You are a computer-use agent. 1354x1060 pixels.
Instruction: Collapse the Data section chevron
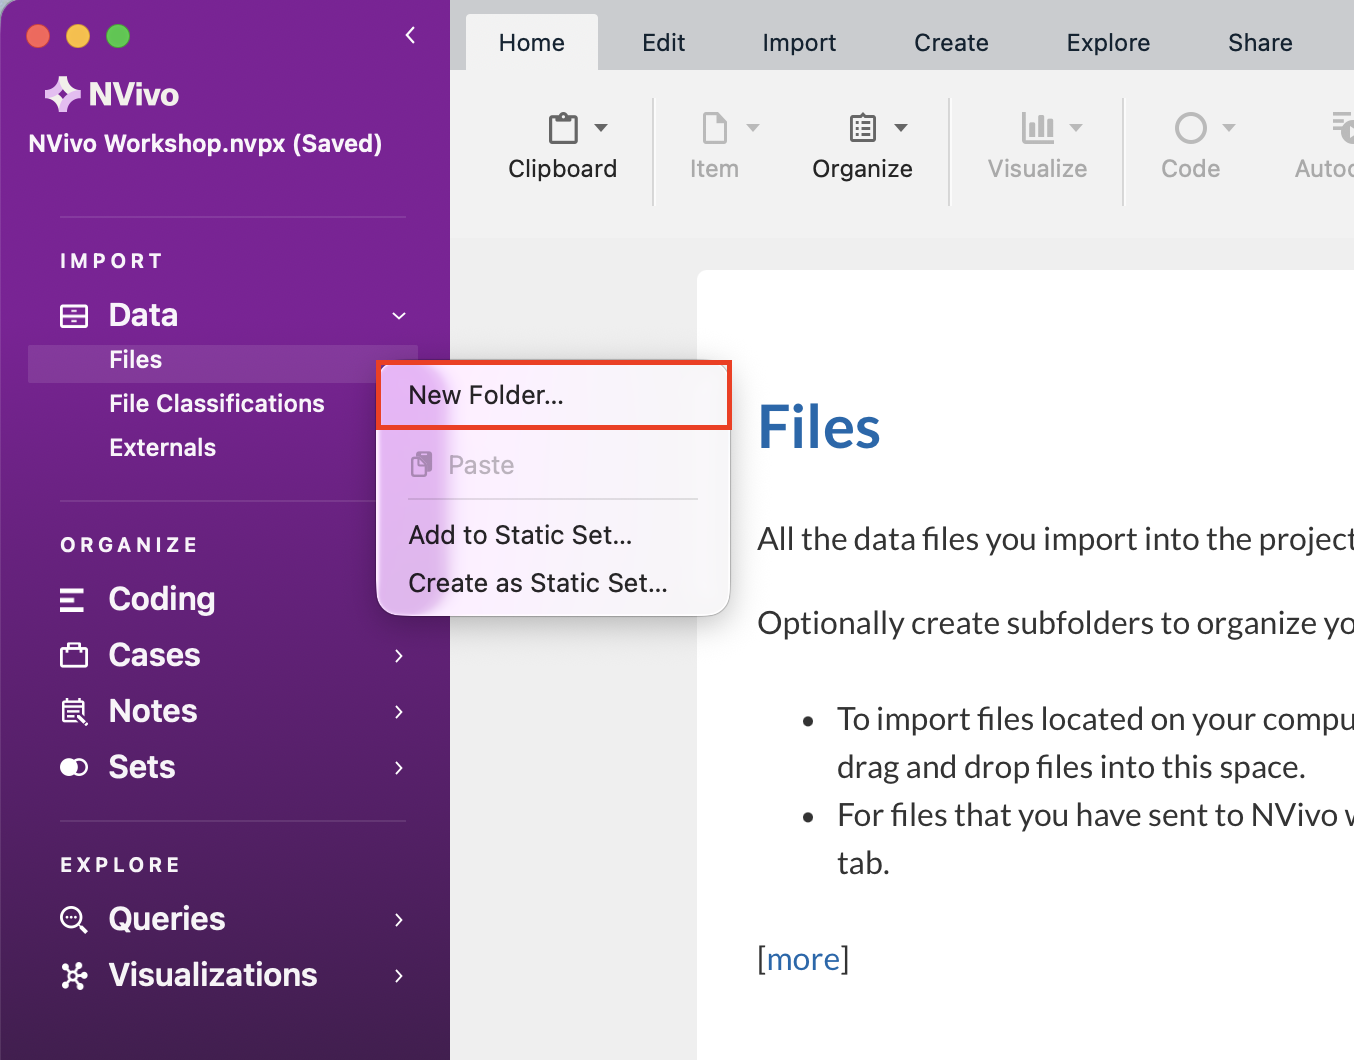[399, 316]
